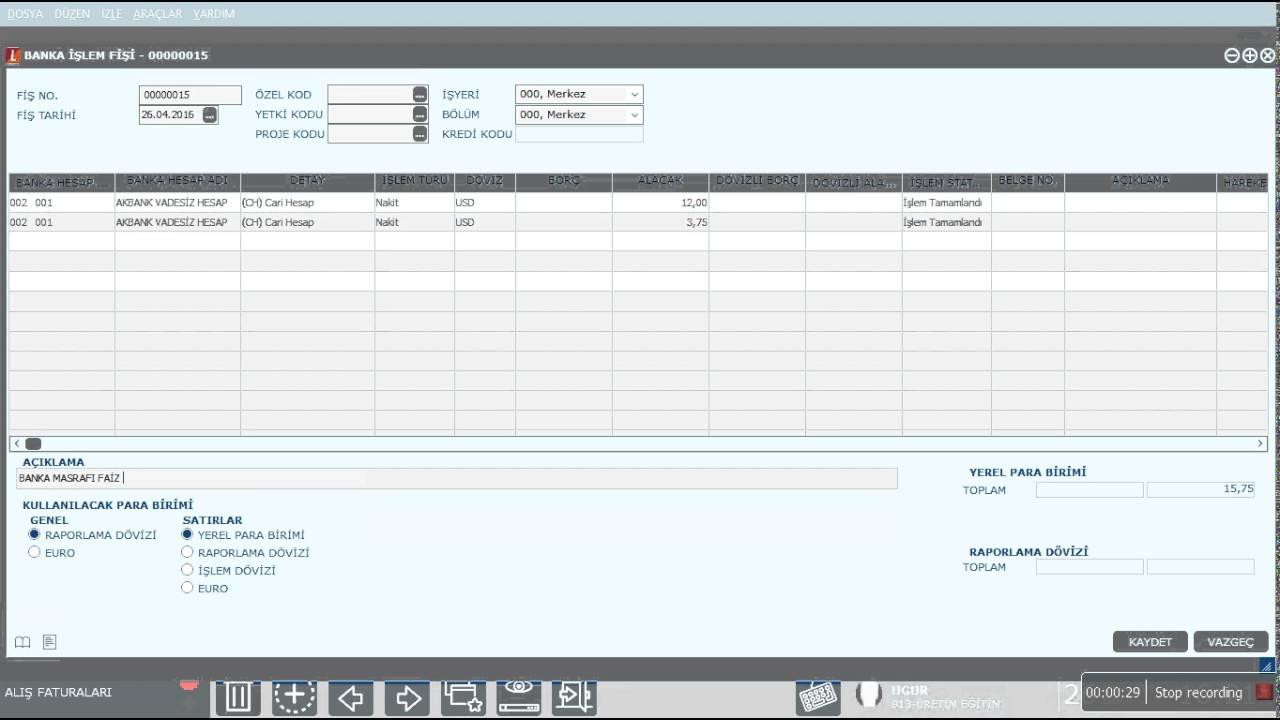Viewport: 1280px width, 720px height.
Task: Click the 3,75 Alacak cell
Action: point(661,222)
